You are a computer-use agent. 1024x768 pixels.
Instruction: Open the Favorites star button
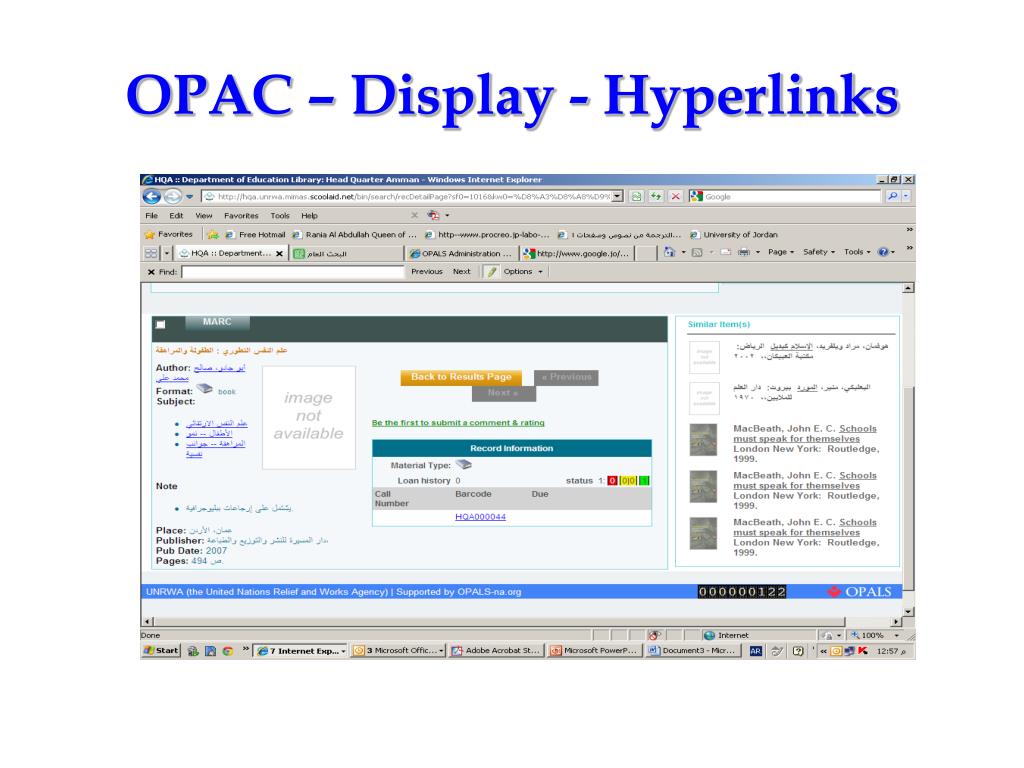(x=168, y=234)
